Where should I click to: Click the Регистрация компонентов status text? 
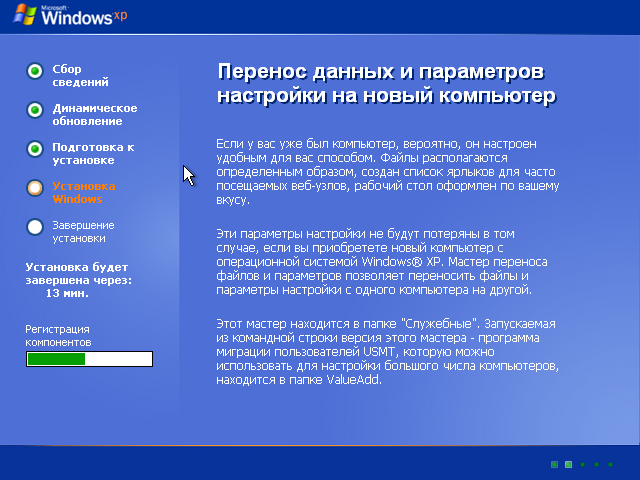click(58, 336)
